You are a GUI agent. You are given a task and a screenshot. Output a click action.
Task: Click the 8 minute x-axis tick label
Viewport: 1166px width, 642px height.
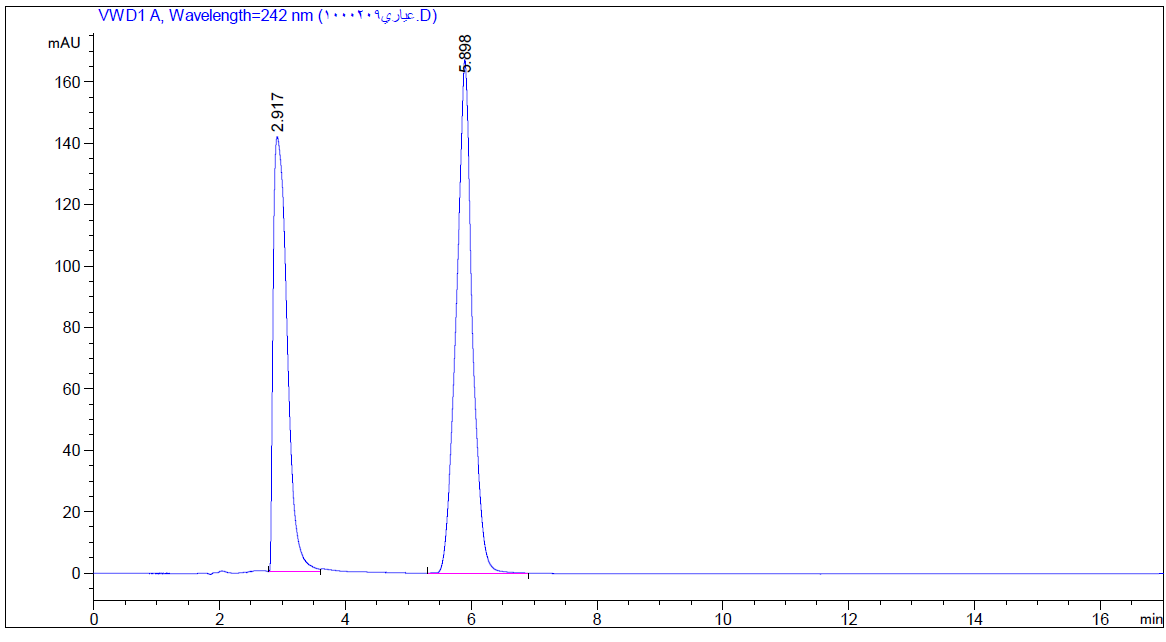(x=597, y=619)
